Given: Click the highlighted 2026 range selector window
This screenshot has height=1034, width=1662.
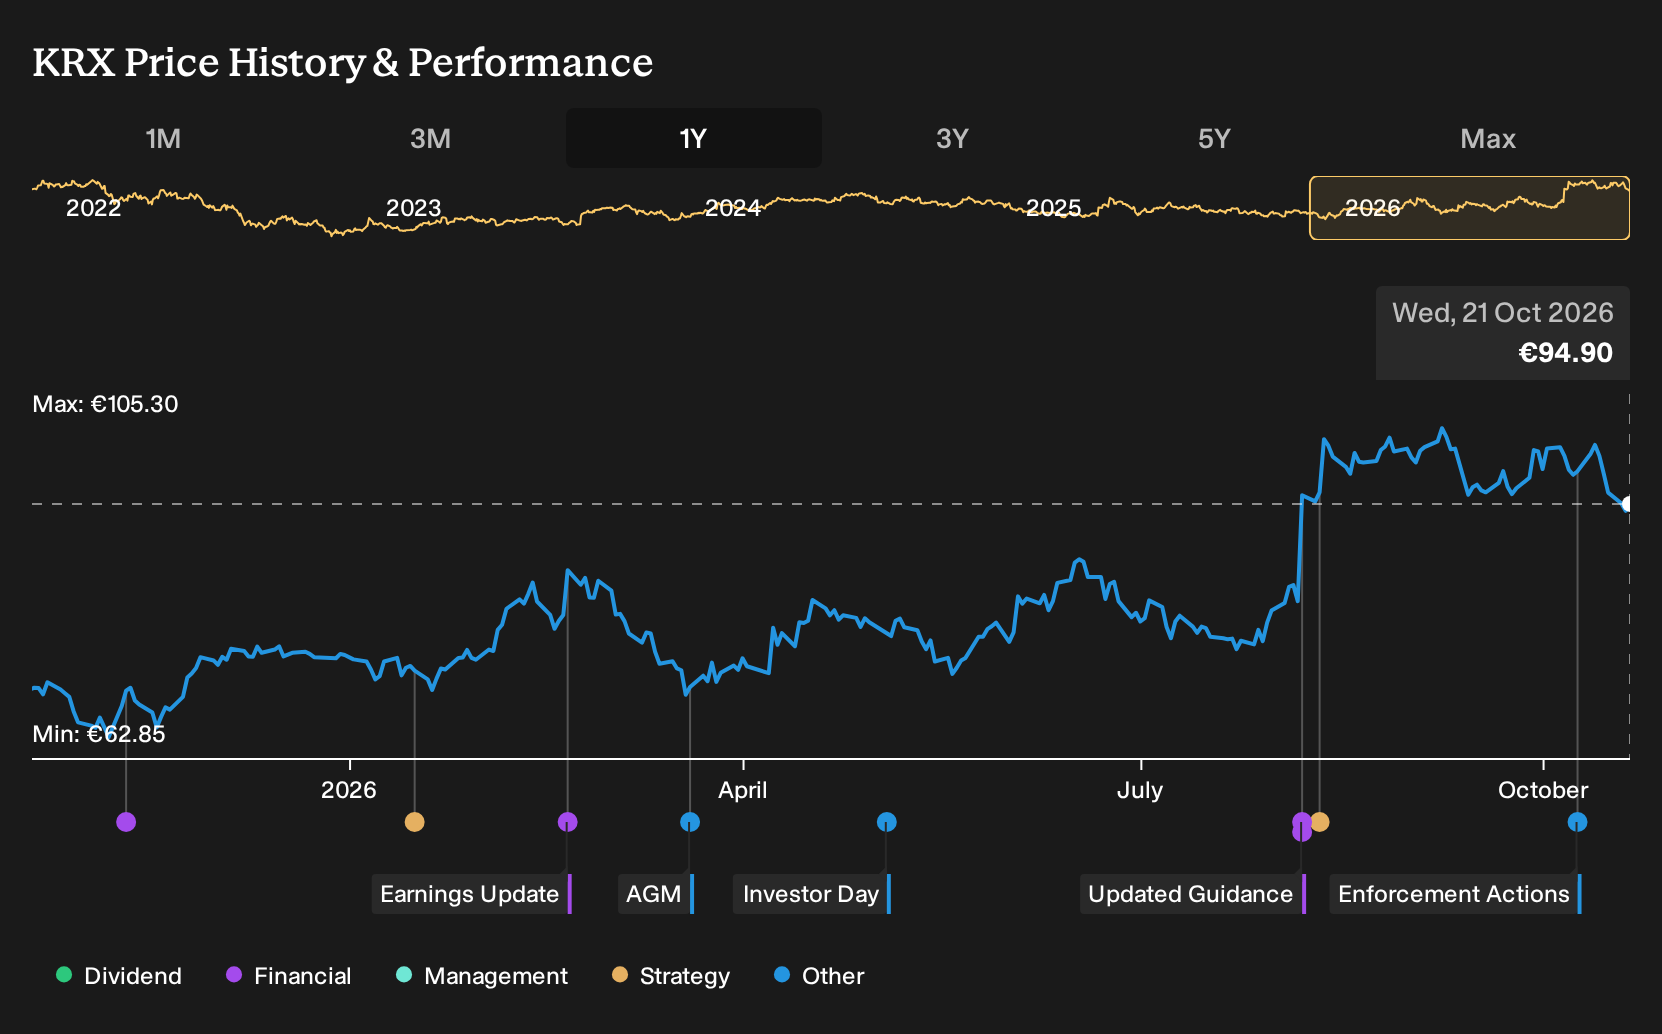Looking at the screenshot, I should coord(1469,208).
